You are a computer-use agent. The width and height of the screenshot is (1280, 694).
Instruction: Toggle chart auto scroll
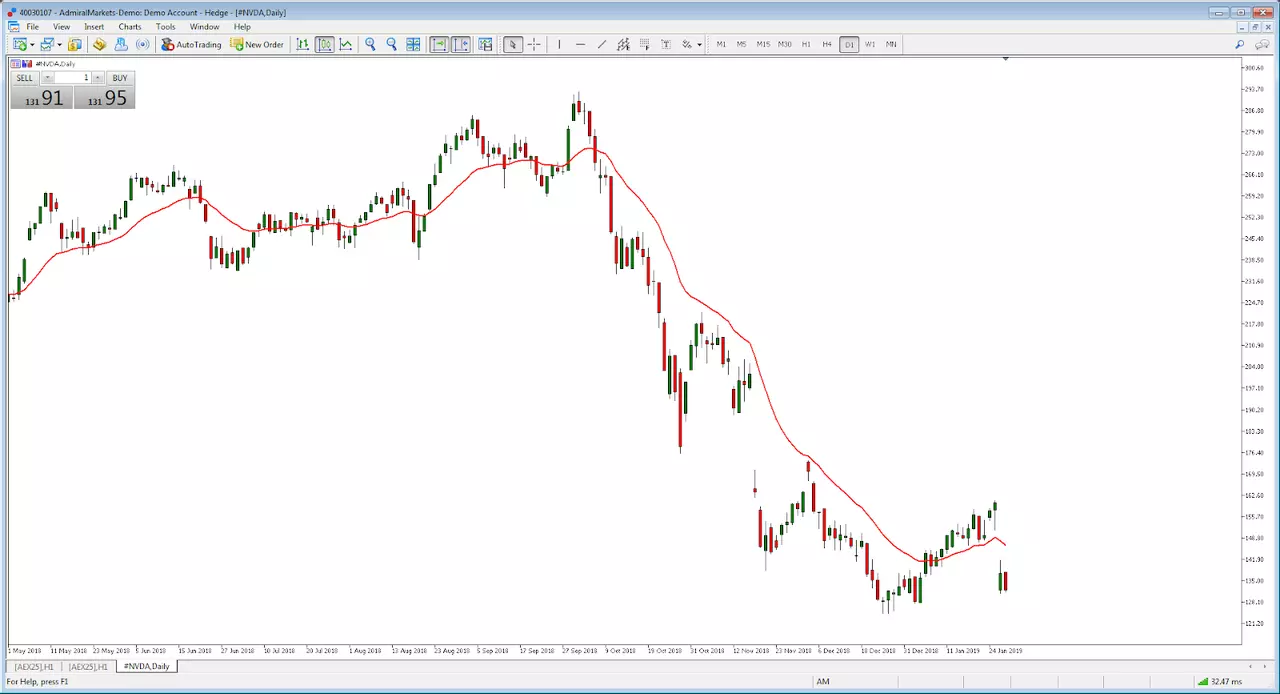click(x=439, y=44)
